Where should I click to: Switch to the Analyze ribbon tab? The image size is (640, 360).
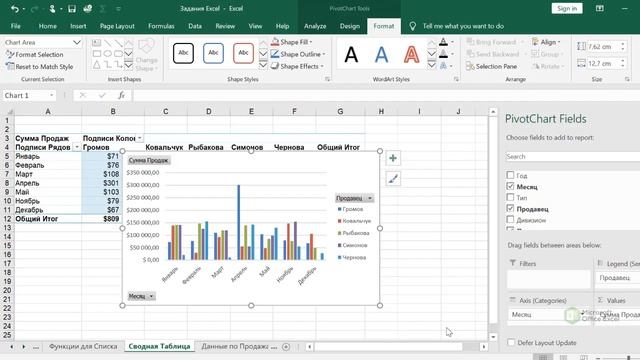pos(315,26)
